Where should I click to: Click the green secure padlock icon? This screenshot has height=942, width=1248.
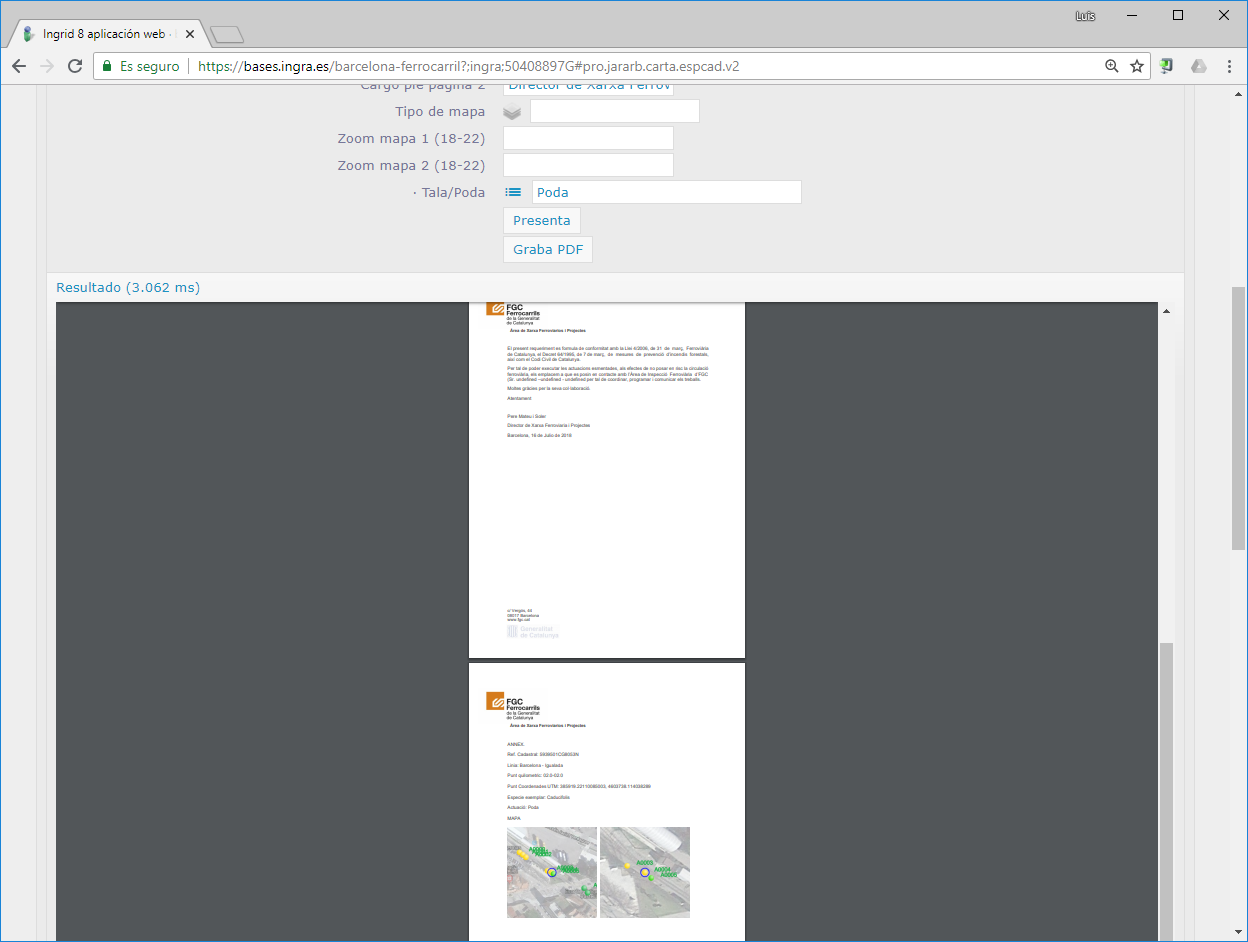click(107, 66)
